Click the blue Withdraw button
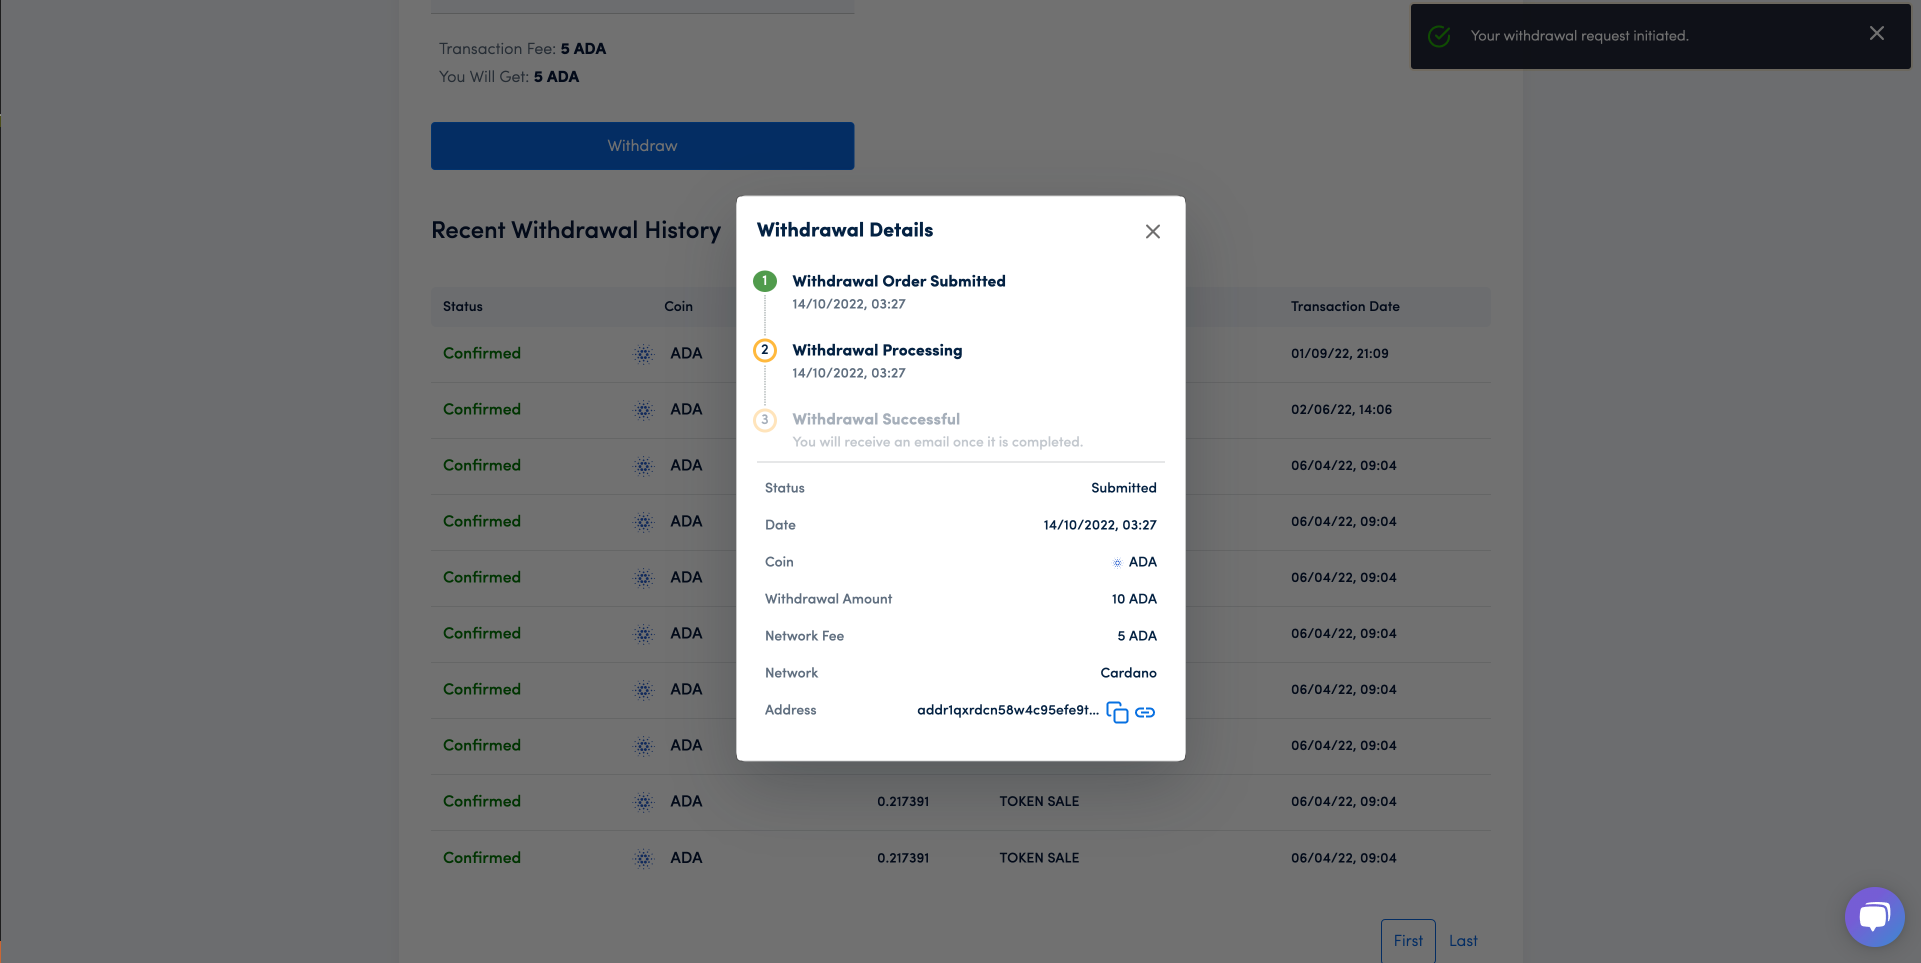The height and width of the screenshot is (963, 1921). click(x=642, y=146)
